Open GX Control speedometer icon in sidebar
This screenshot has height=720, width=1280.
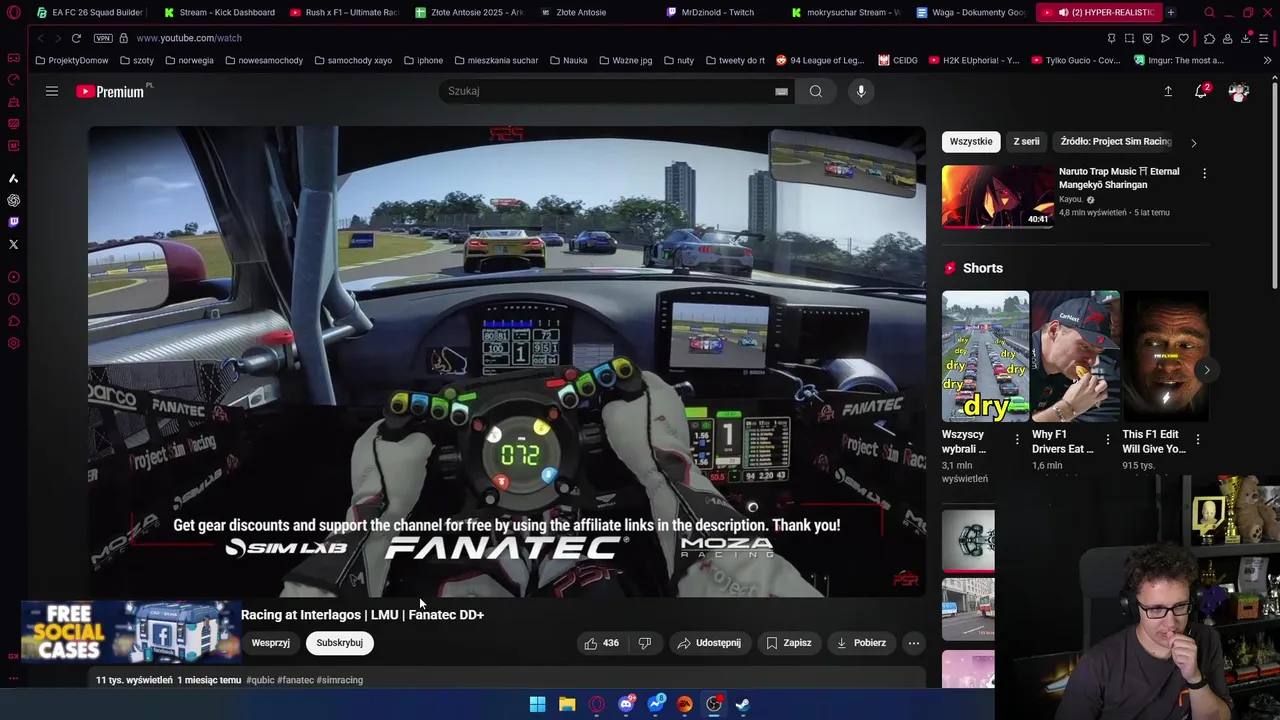click(13, 79)
